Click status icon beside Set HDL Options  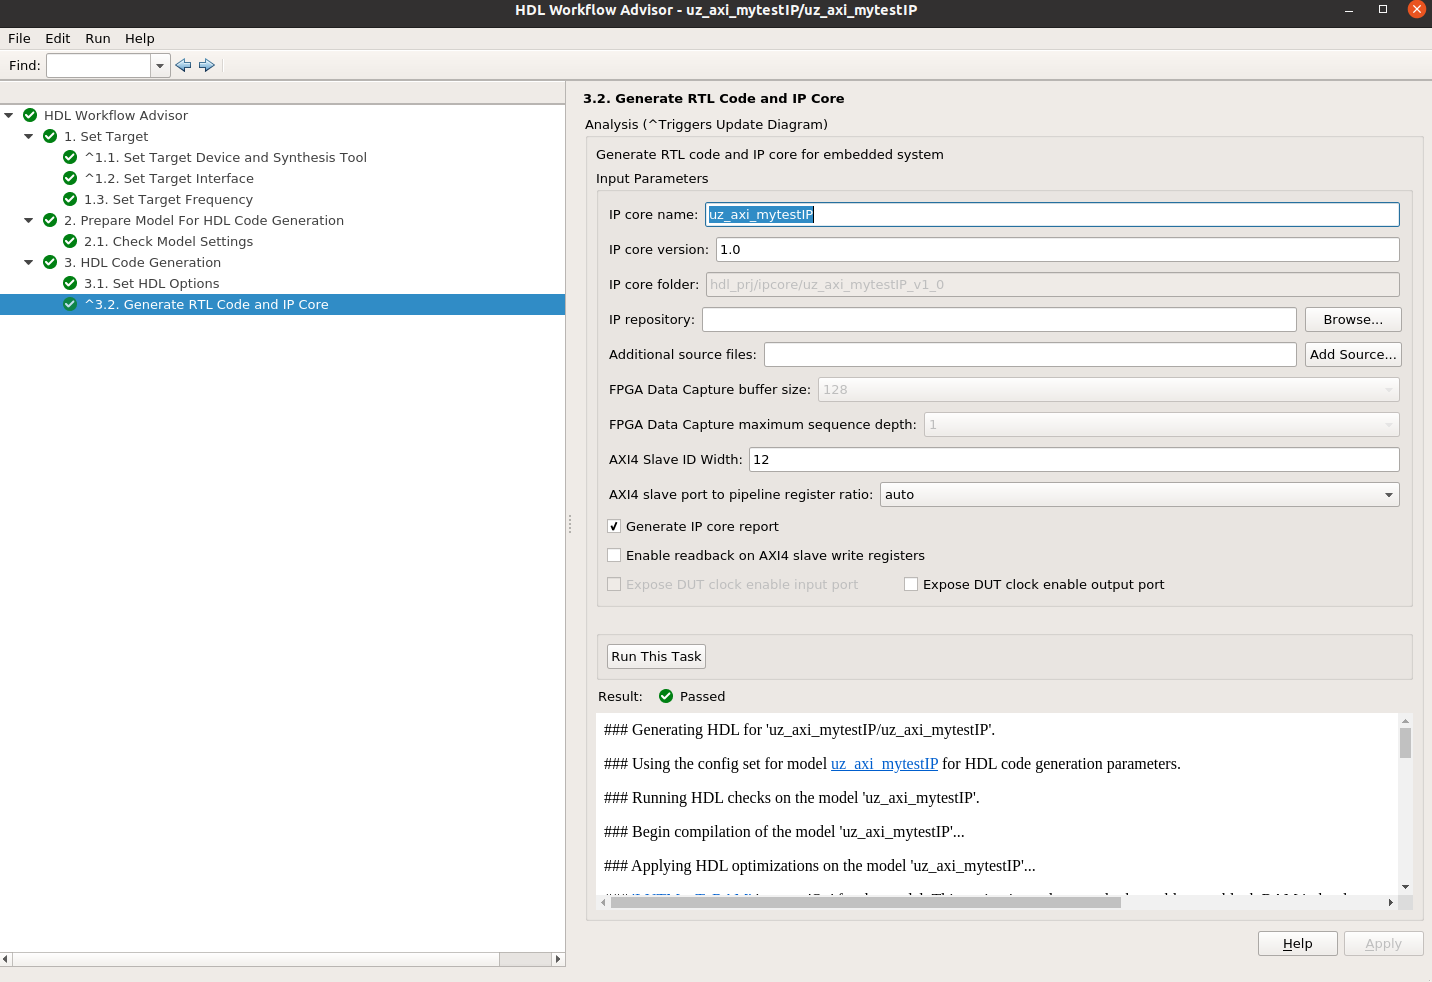pos(70,283)
